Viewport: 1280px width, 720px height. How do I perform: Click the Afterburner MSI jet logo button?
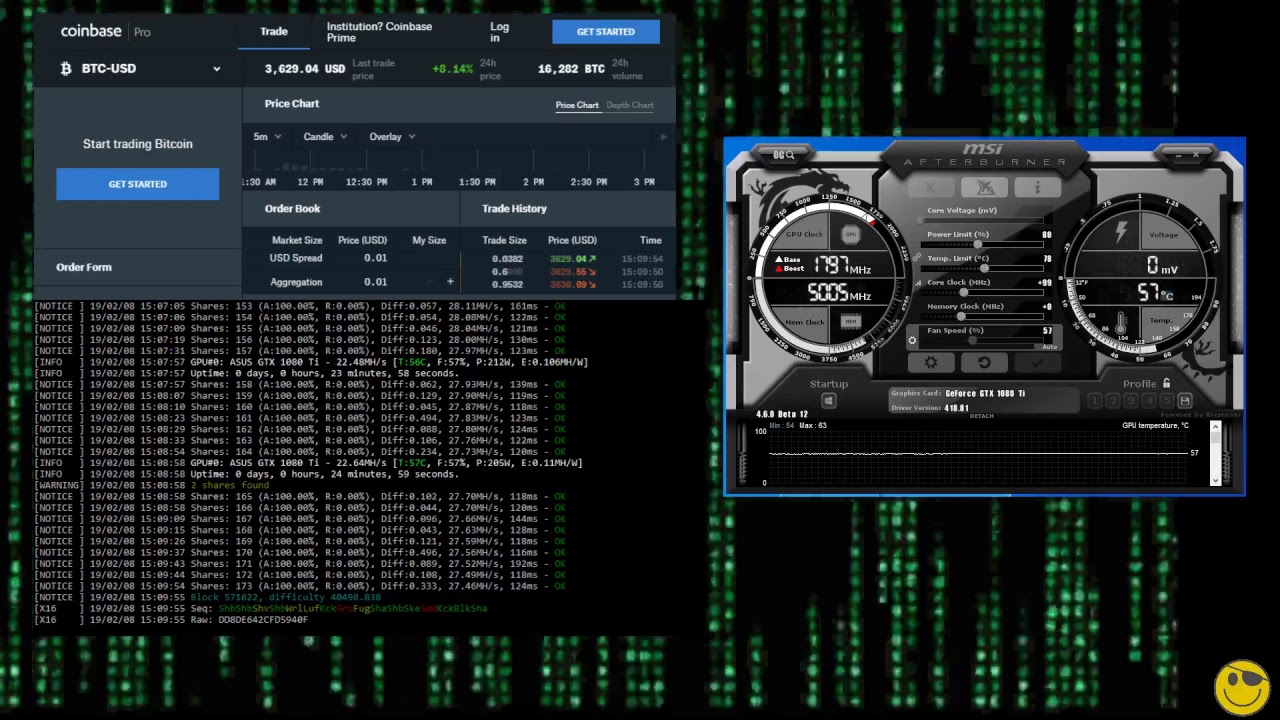(984, 188)
